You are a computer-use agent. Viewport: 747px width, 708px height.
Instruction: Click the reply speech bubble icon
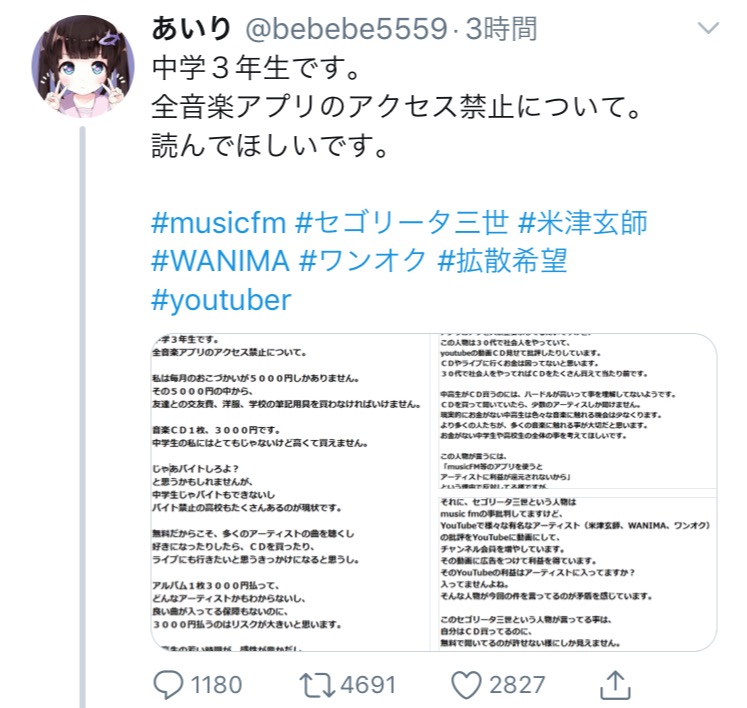point(168,685)
